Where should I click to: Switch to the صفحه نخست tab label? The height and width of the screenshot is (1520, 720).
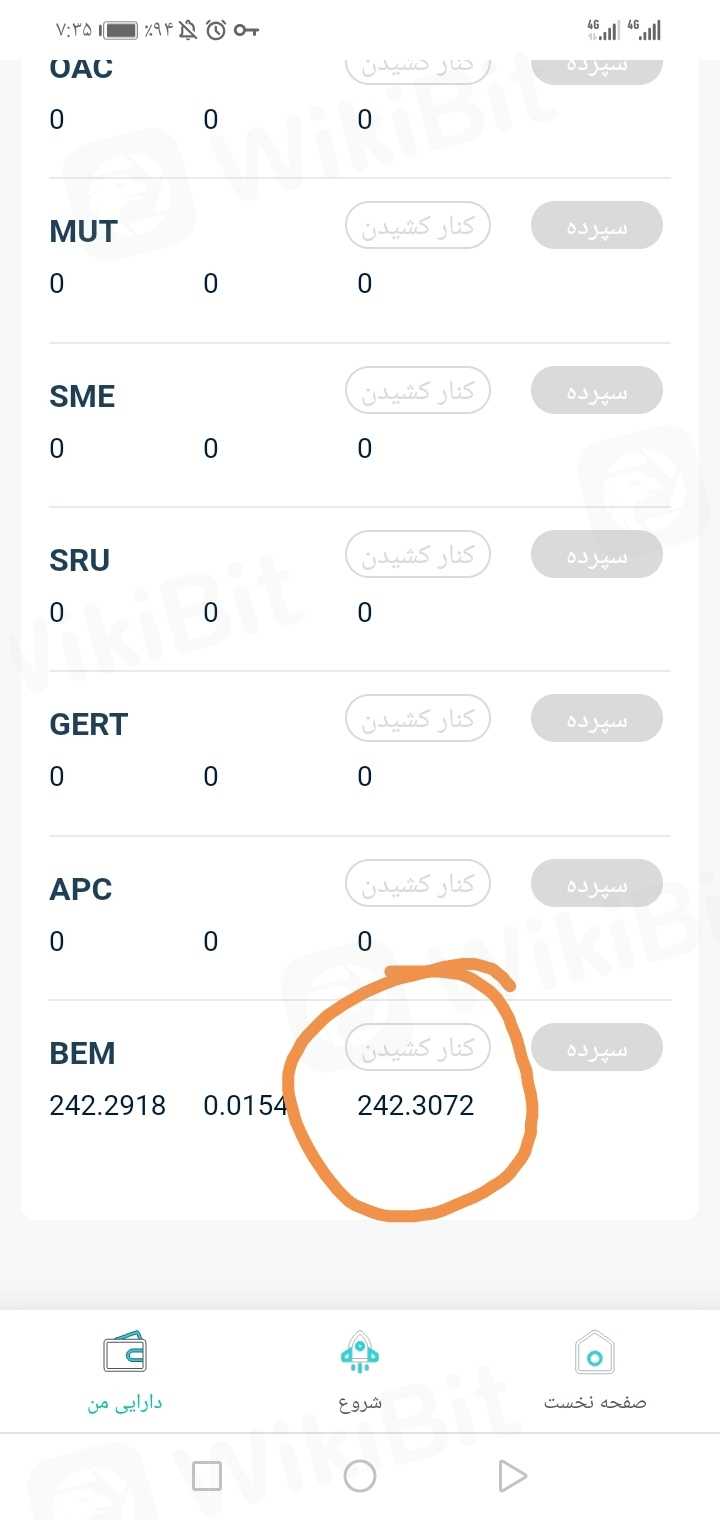pyautogui.click(x=595, y=1402)
